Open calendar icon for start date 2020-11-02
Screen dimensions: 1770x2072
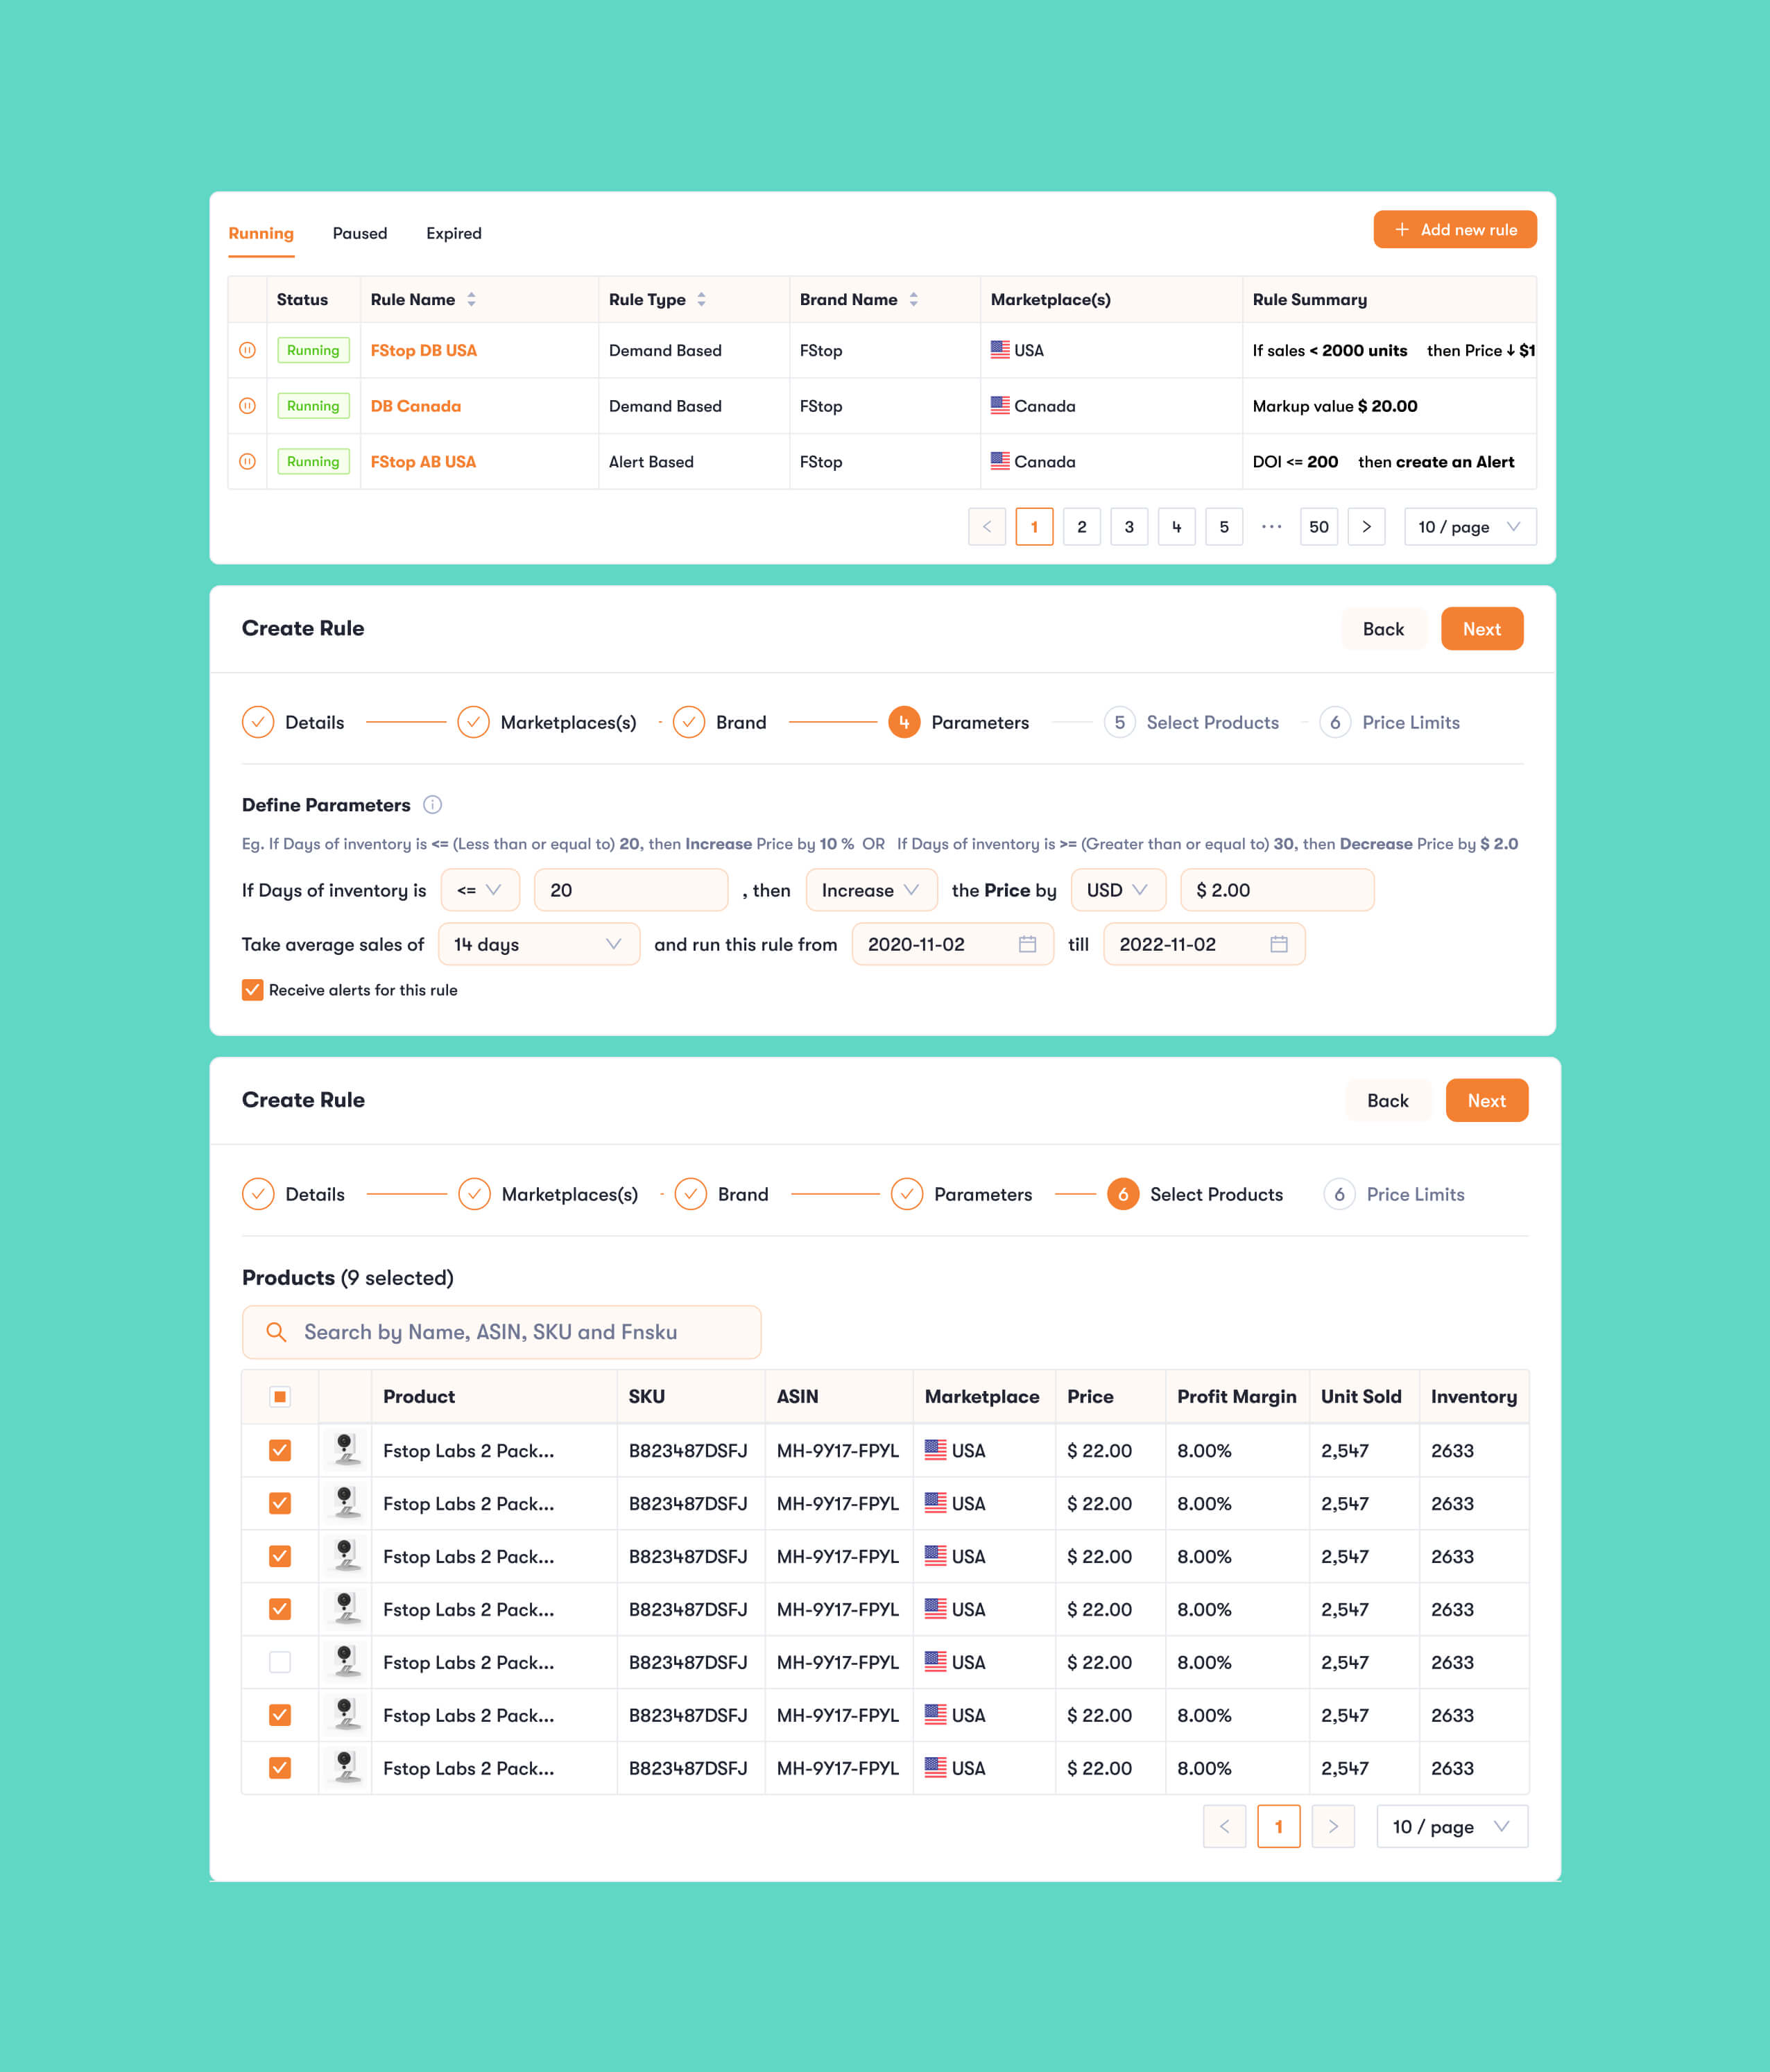tap(1026, 944)
